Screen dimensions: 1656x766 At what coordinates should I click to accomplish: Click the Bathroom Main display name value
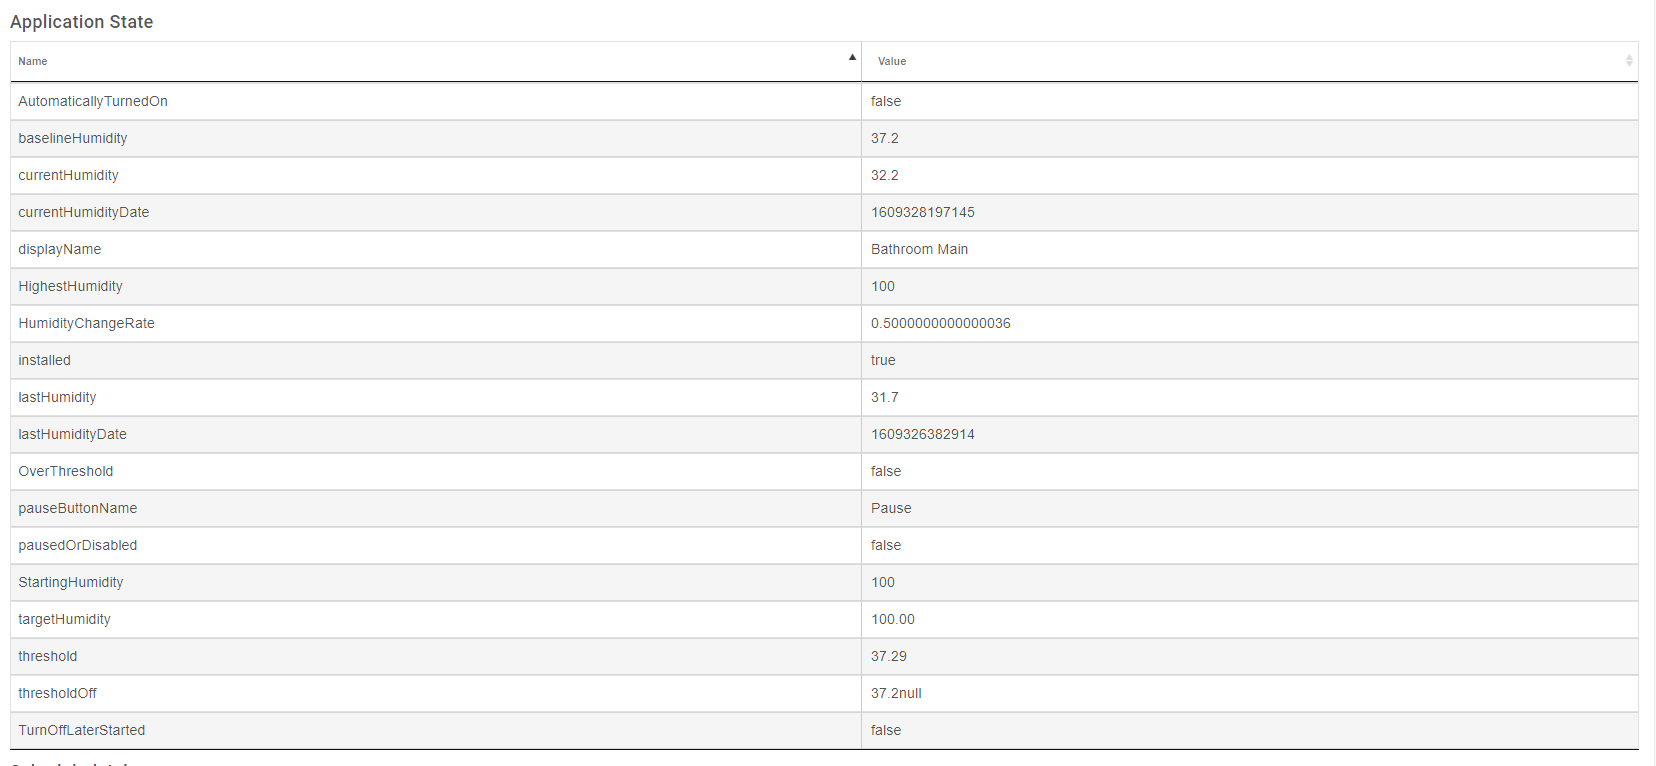click(x=919, y=249)
